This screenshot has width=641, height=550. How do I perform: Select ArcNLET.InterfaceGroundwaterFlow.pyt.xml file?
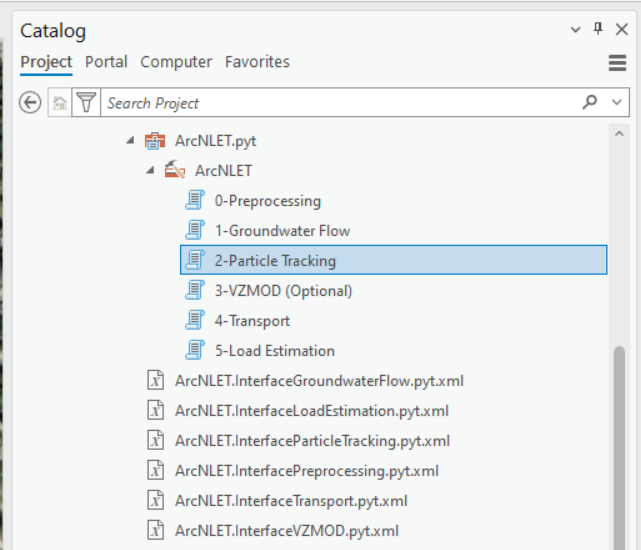pyautogui.click(x=319, y=381)
